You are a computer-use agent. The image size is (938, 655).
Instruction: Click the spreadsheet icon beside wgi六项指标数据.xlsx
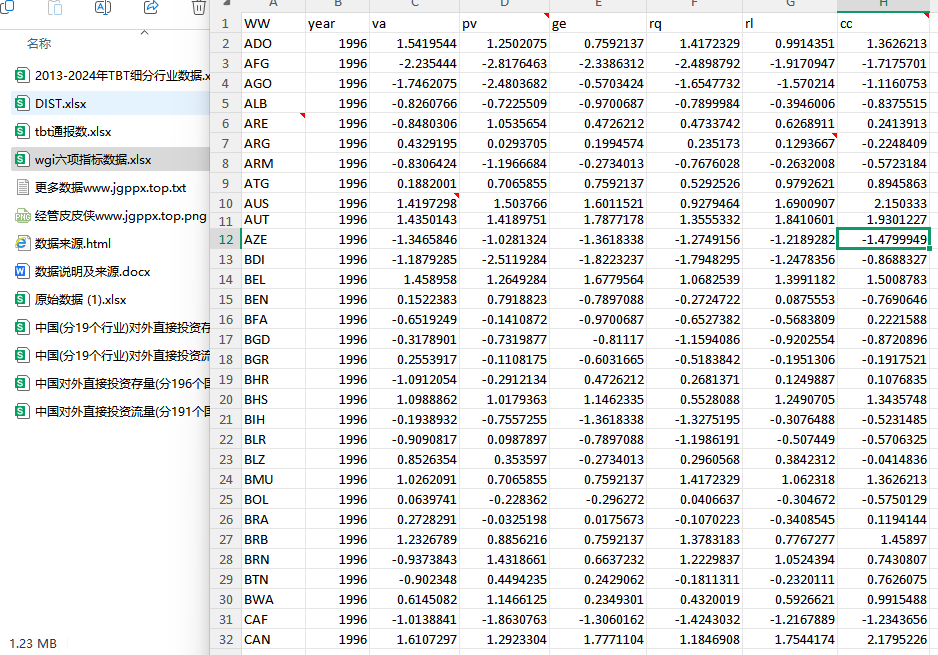click(x=22, y=160)
